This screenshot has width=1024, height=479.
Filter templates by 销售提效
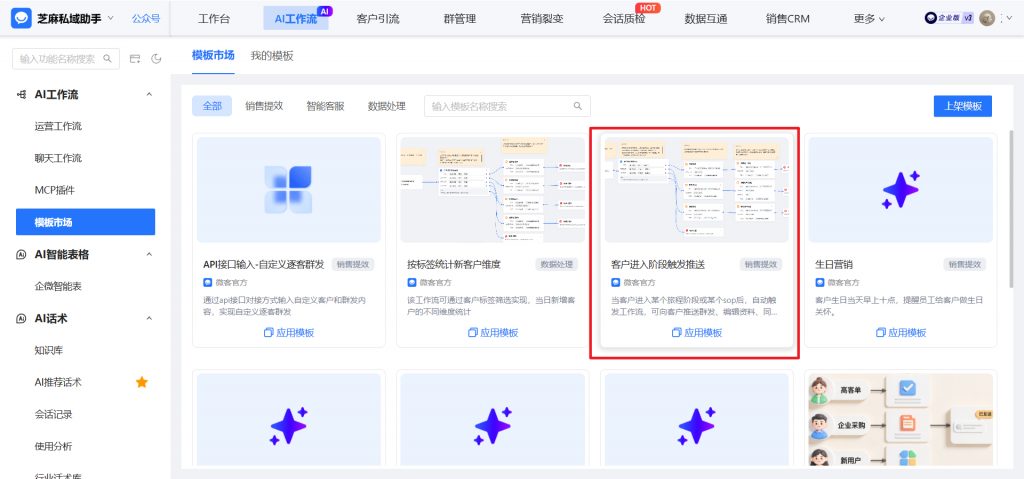pyautogui.click(x=264, y=106)
